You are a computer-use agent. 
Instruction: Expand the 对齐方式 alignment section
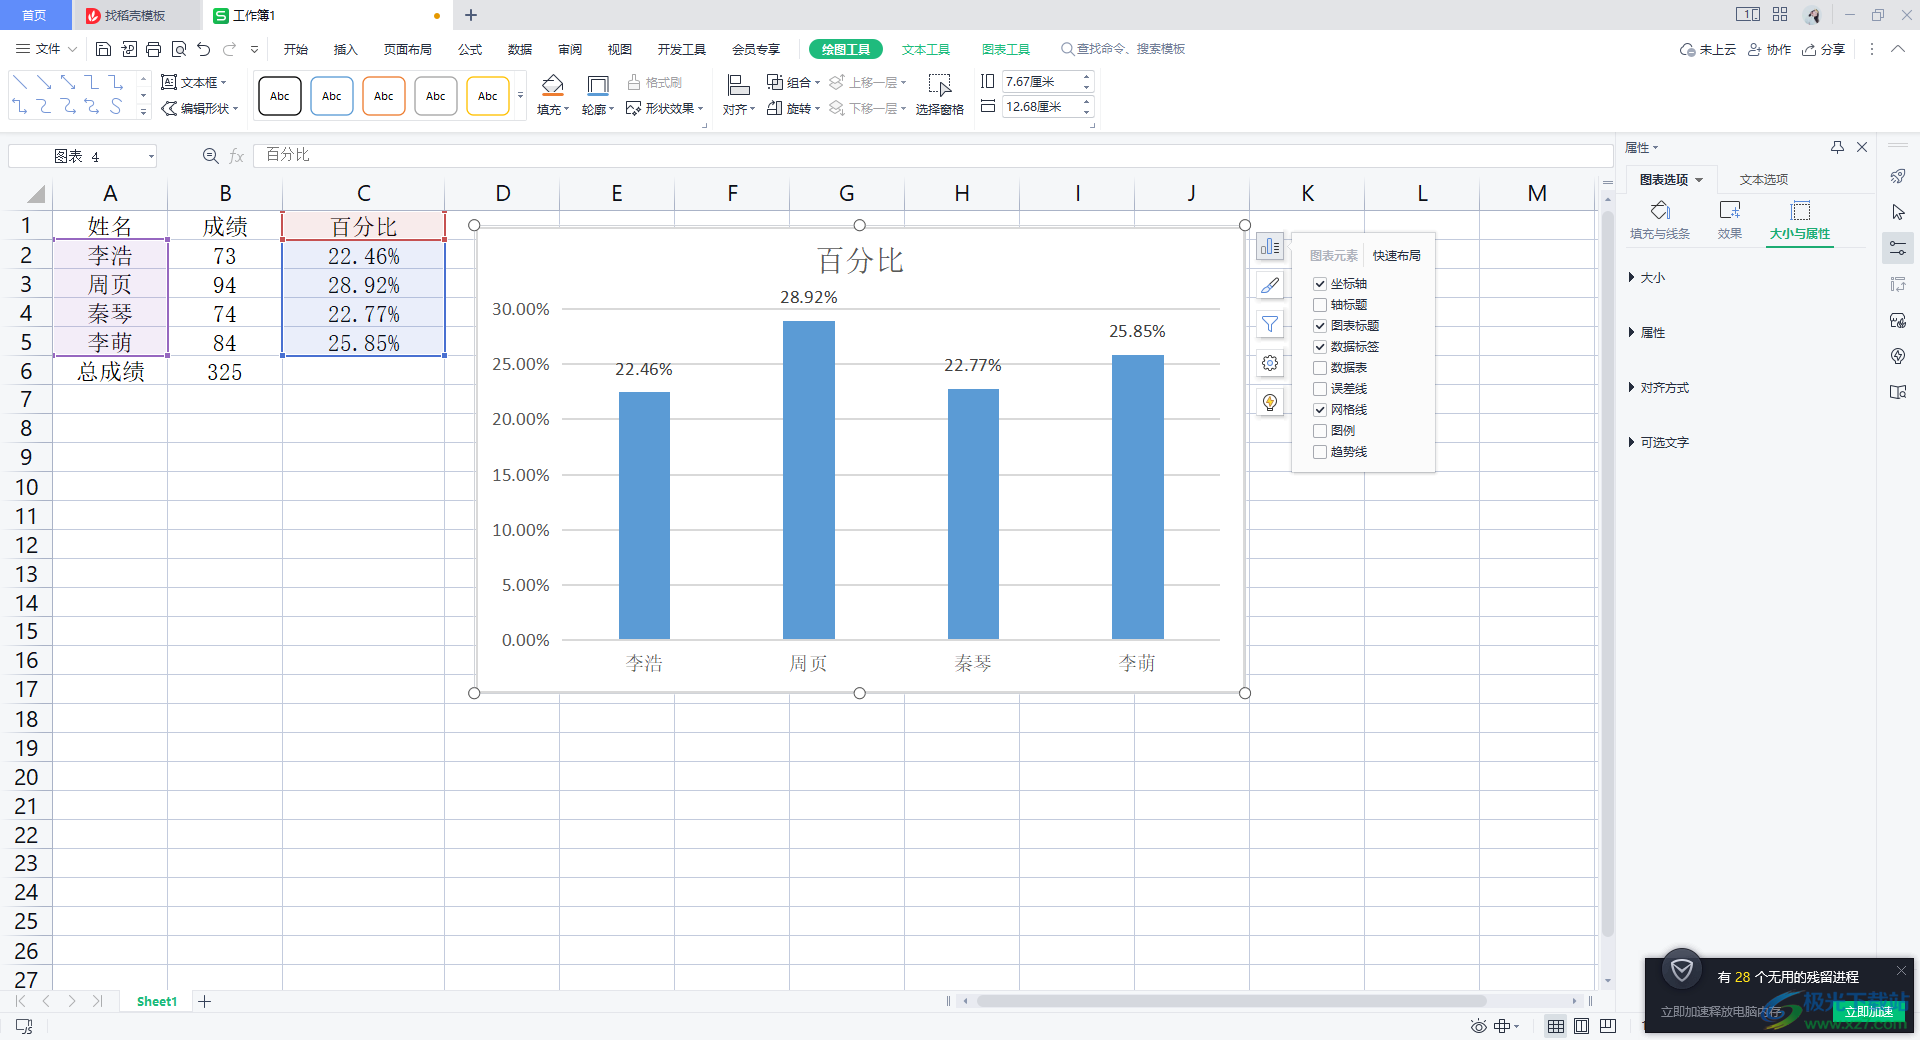(1659, 387)
